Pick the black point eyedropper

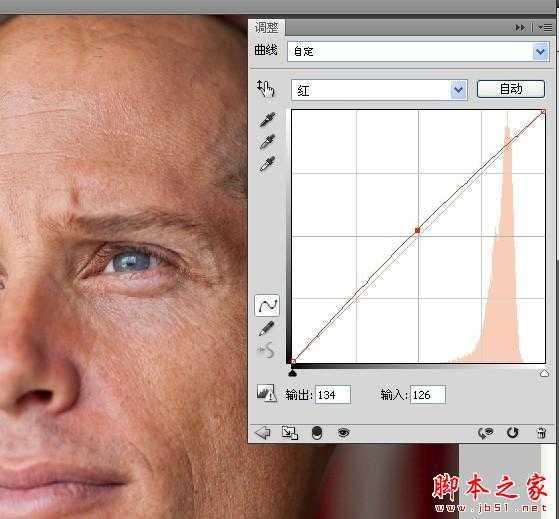(x=267, y=119)
